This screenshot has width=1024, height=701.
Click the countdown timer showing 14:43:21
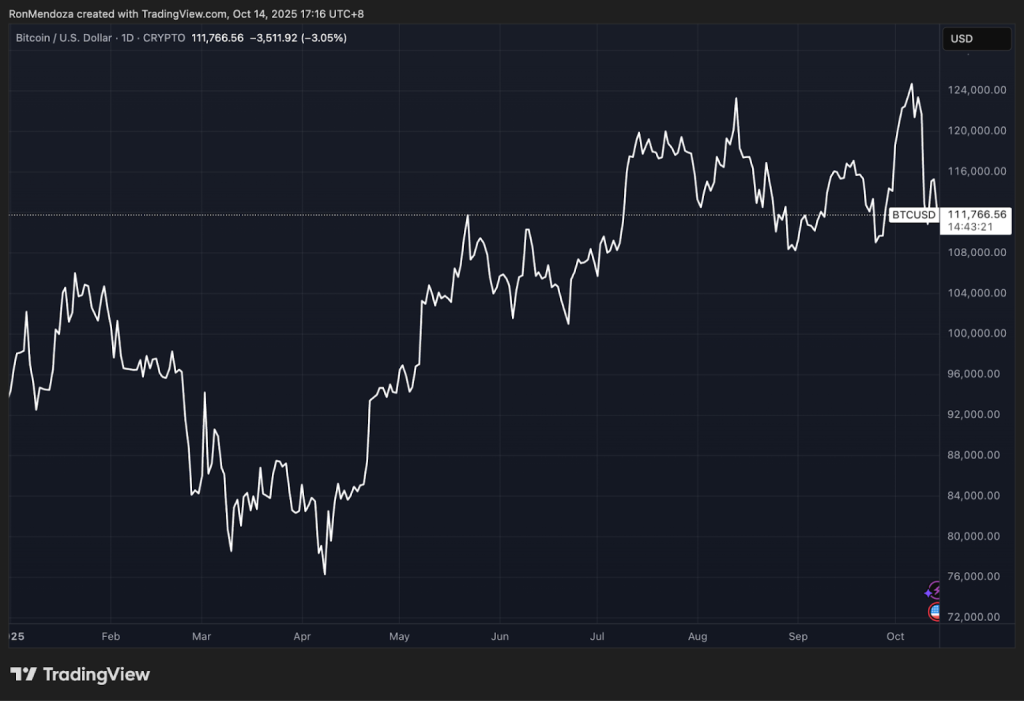click(970, 225)
